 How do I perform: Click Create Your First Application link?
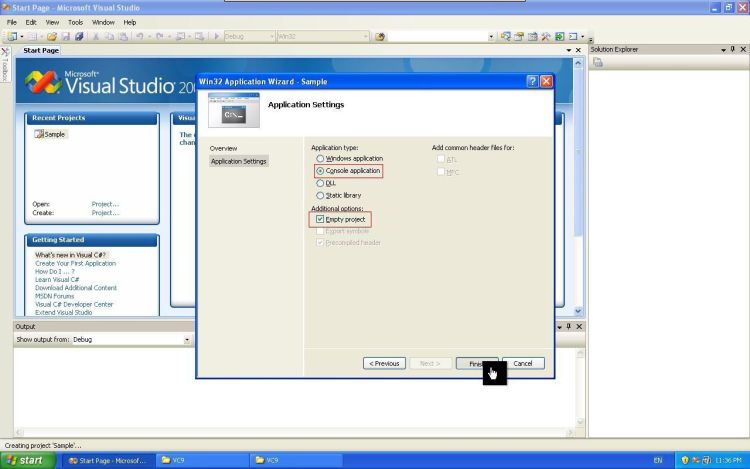point(76,263)
